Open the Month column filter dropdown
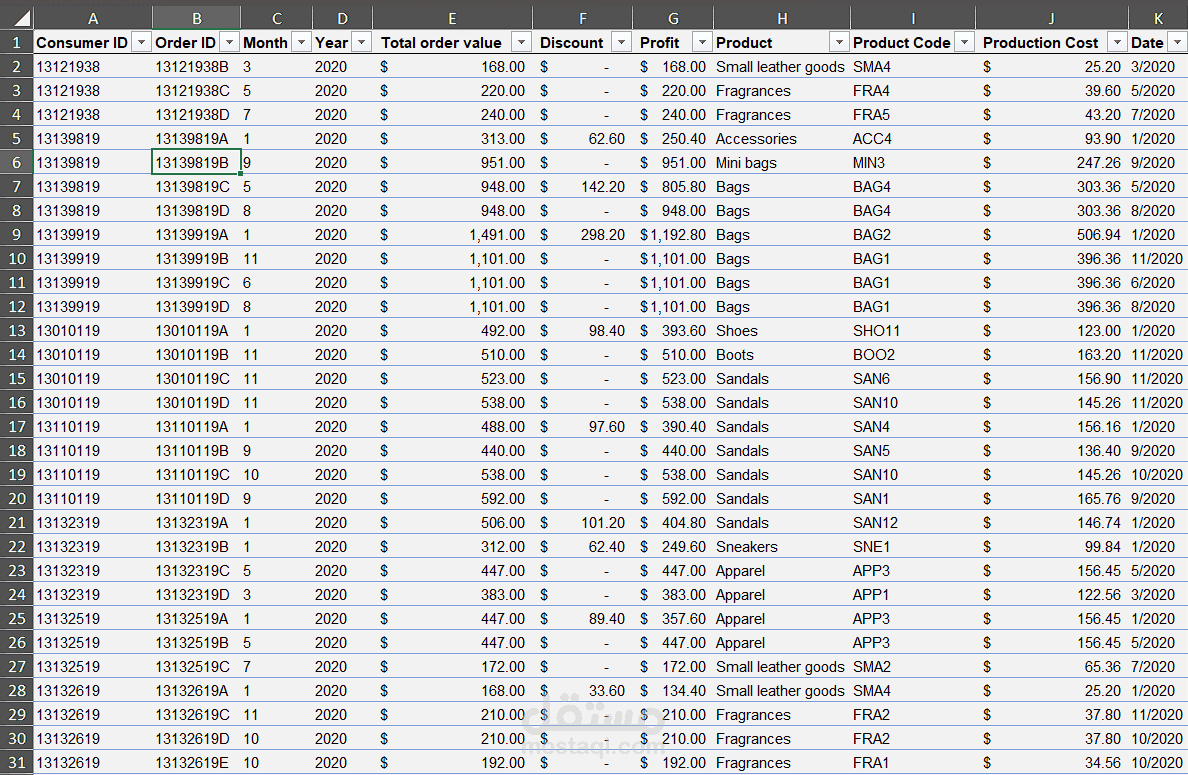 302,42
